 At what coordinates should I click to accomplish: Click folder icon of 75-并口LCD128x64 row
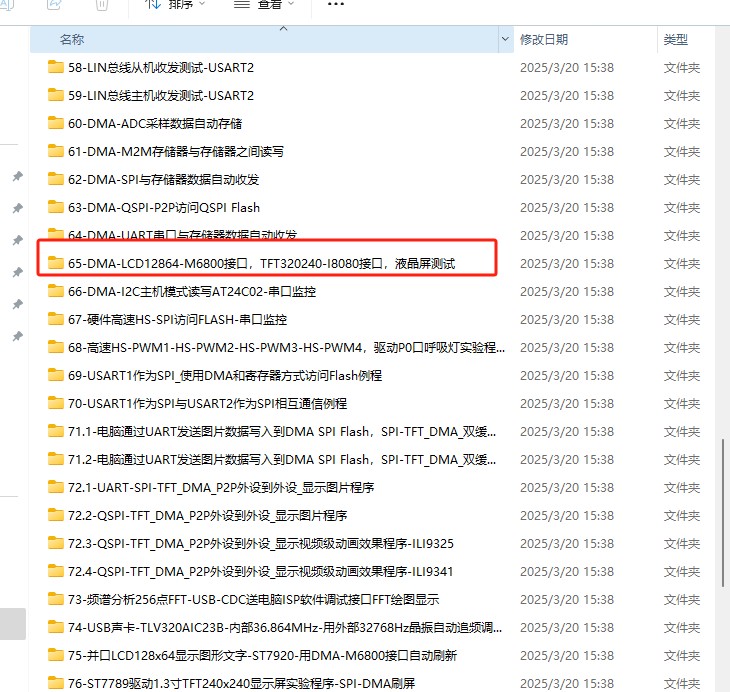click(55, 655)
